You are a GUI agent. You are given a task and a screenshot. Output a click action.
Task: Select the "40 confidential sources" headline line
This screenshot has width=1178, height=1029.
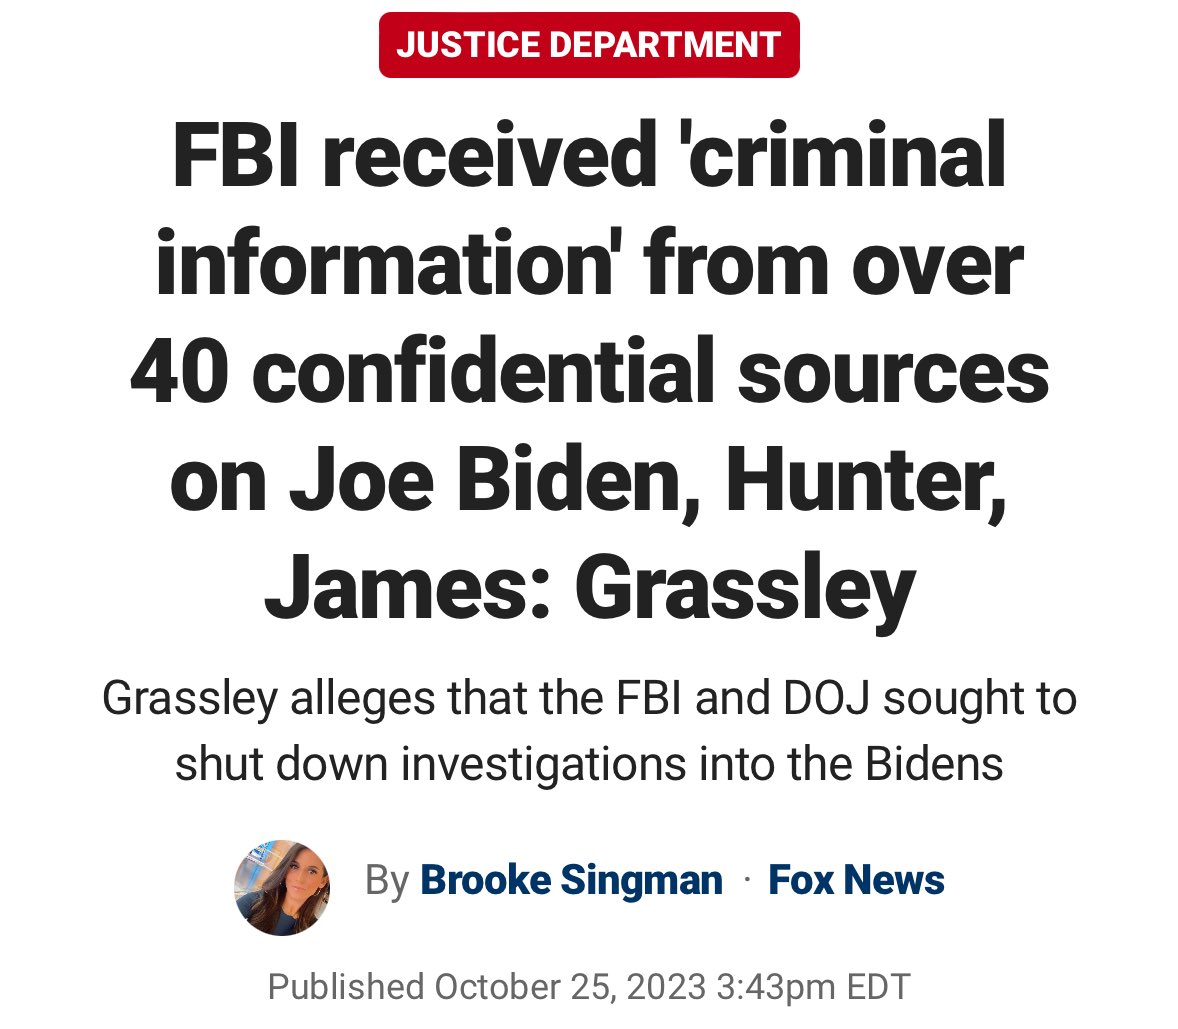tap(589, 373)
